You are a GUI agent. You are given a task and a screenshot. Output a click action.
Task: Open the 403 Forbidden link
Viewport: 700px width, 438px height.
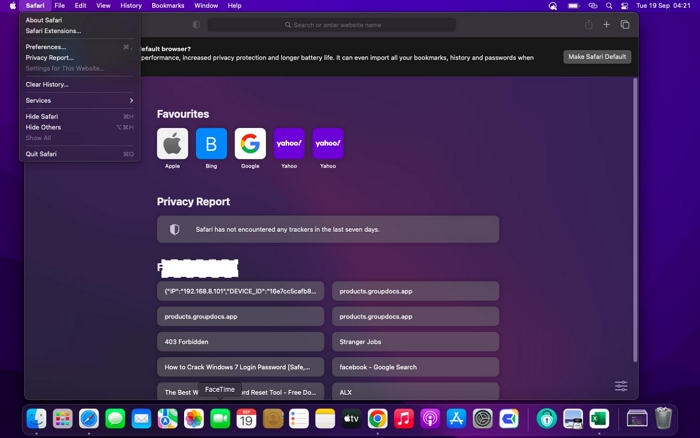(240, 342)
